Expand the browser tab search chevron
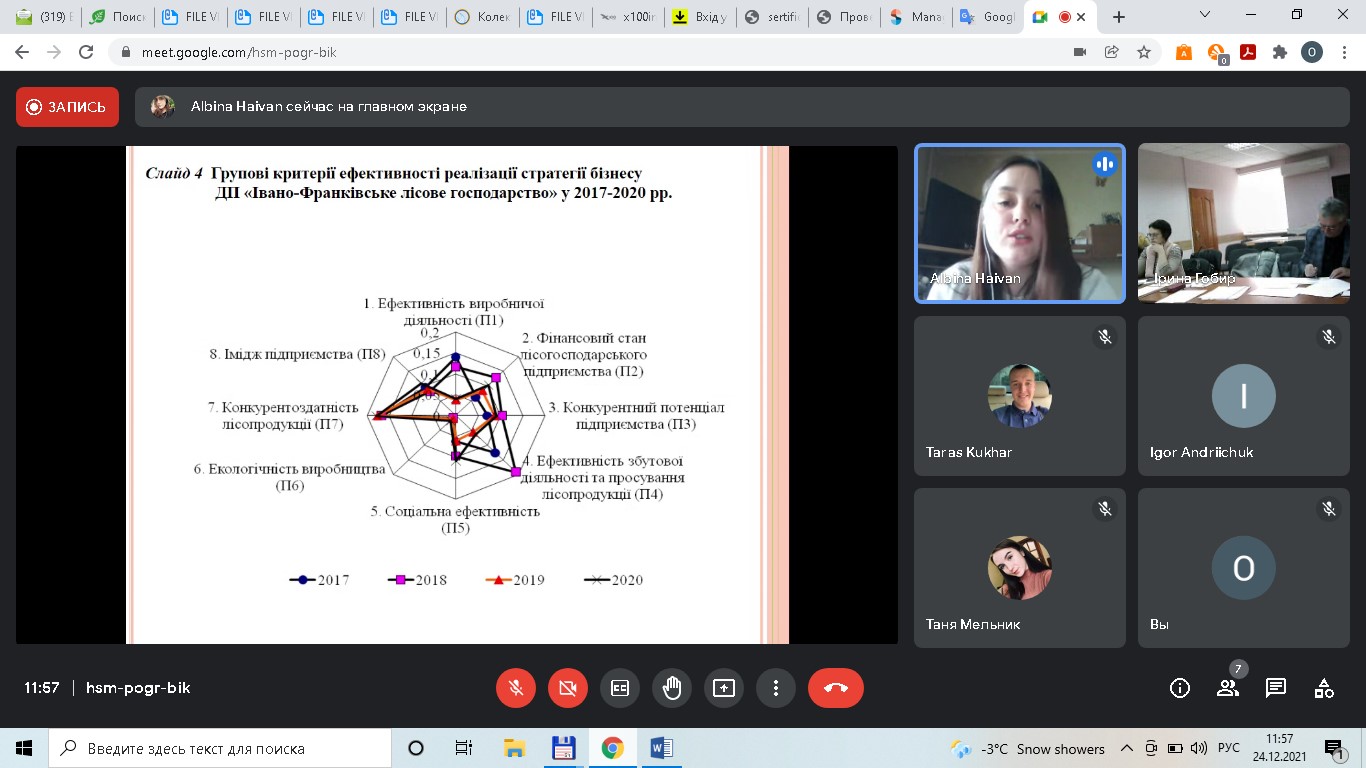Screen dimensions: 1366x768 [x=1205, y=16]
